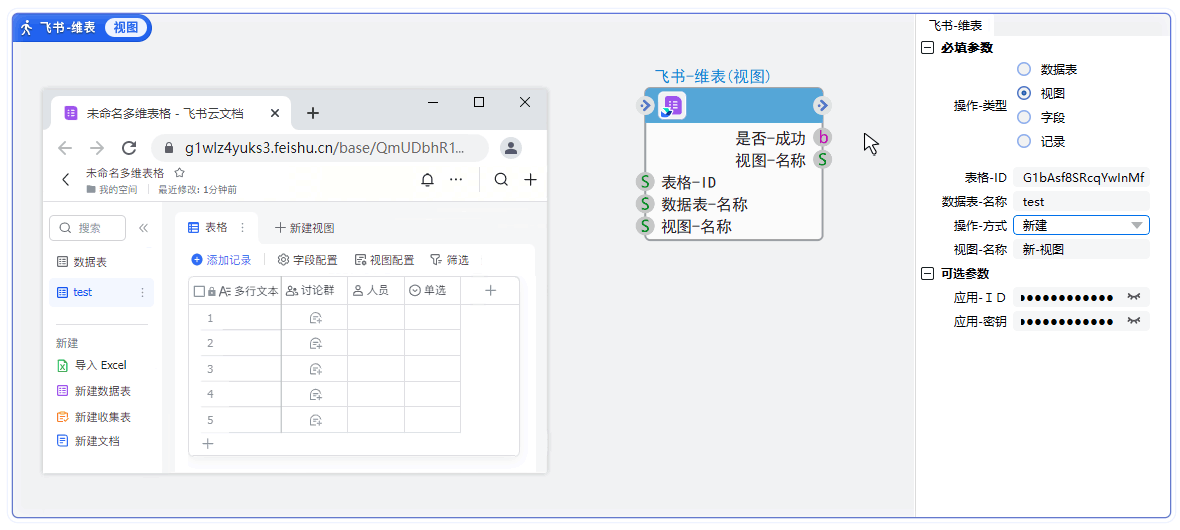Add a new field column with plus
Viewport: 1180px width, 530px height.
pos(490,290)
